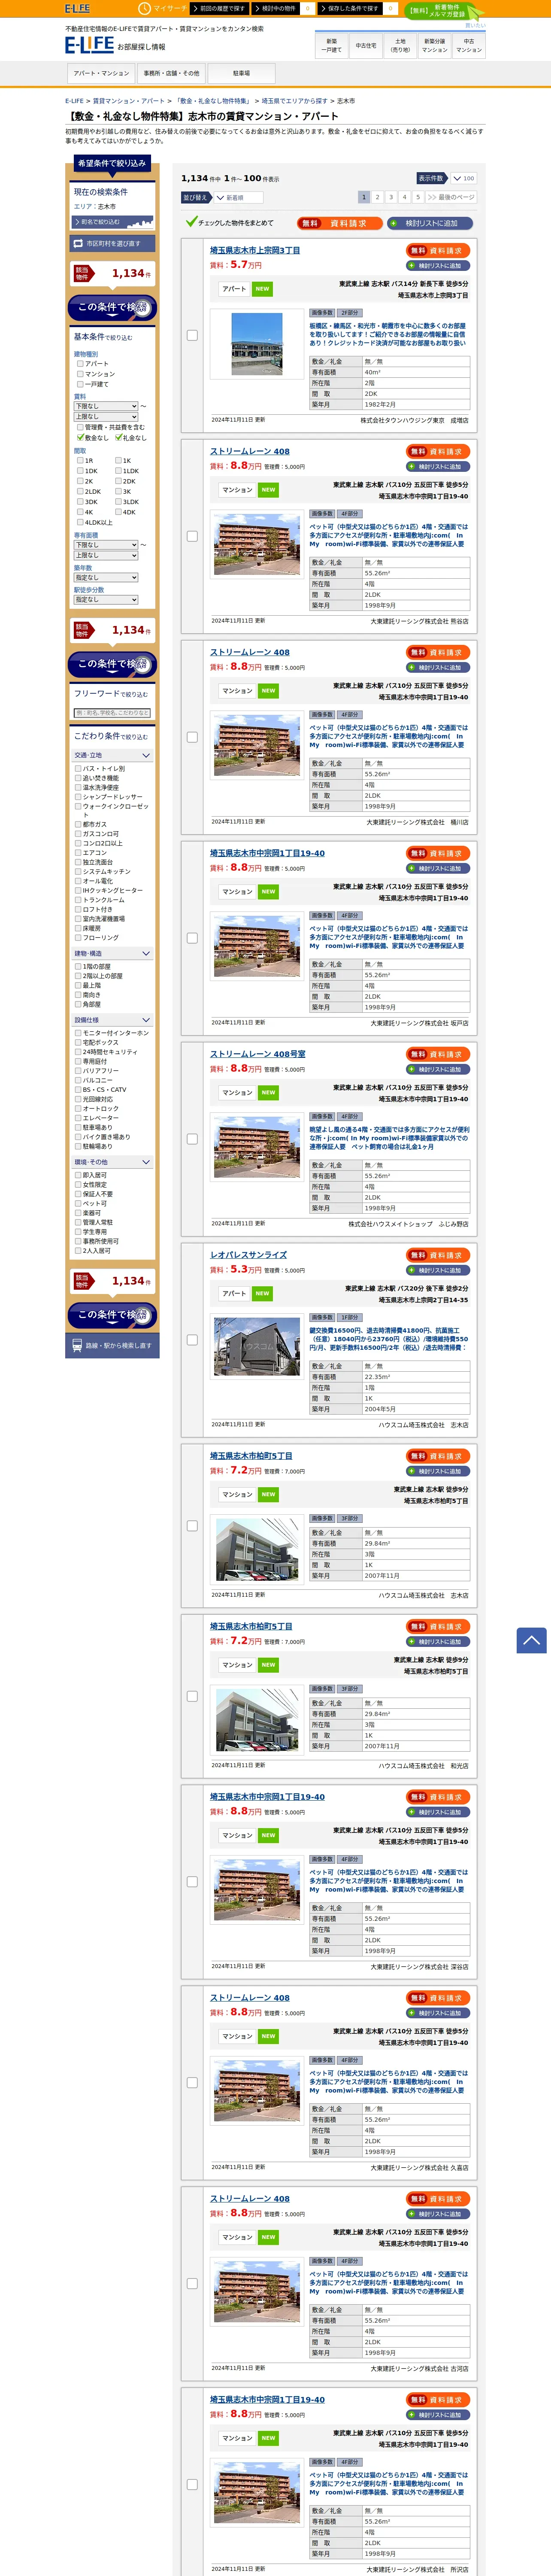Open 中古住宅 in header navigation
This screenshot has width=551, height=2576.
(366, 45)
